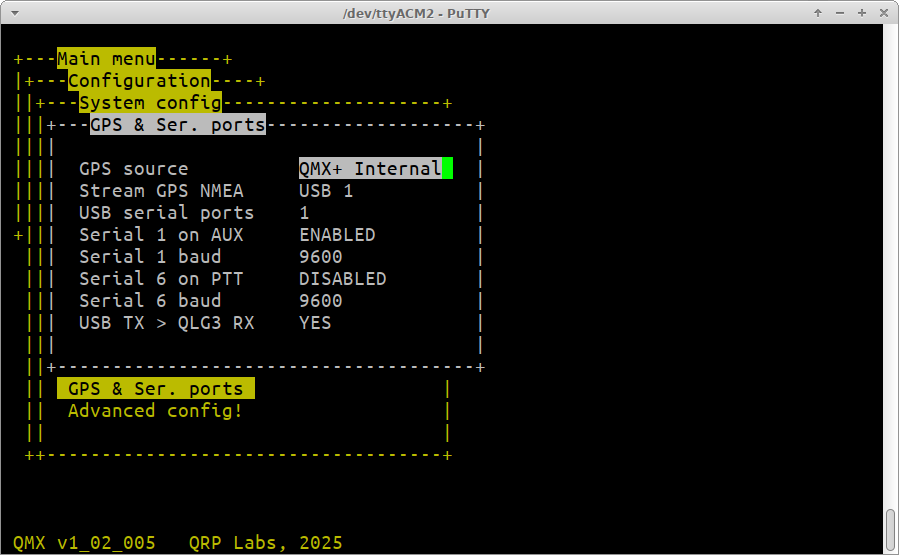Open the Advanced config! entry

coord(155,411)
